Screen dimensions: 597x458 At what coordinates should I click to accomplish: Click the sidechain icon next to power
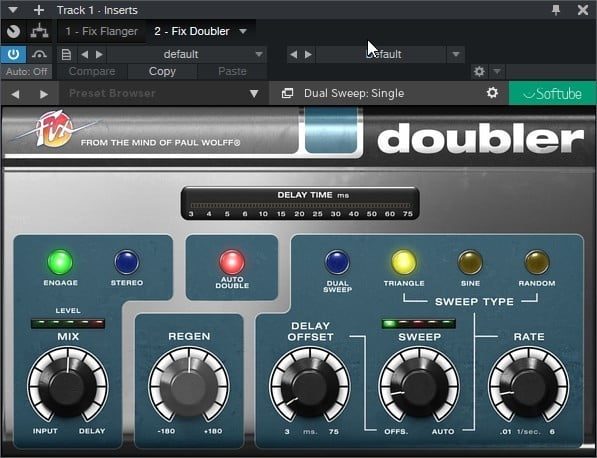coord(40,54)
